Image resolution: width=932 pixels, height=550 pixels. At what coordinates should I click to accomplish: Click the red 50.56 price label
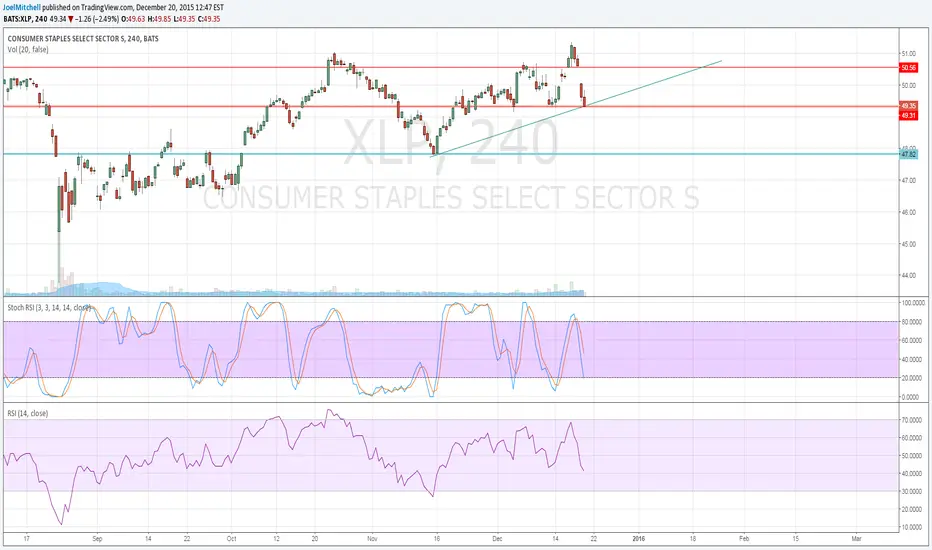point(908,68)
